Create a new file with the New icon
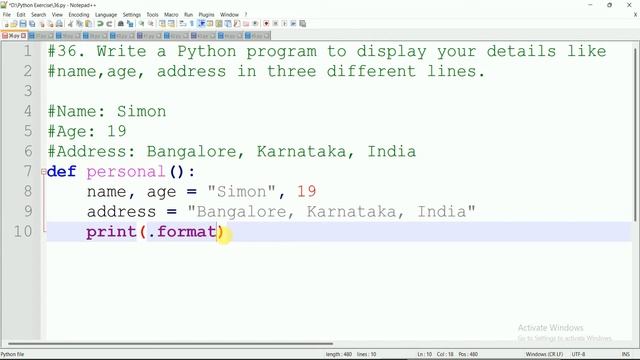Viewport: 640px width, 360px height. click(6, 24)
